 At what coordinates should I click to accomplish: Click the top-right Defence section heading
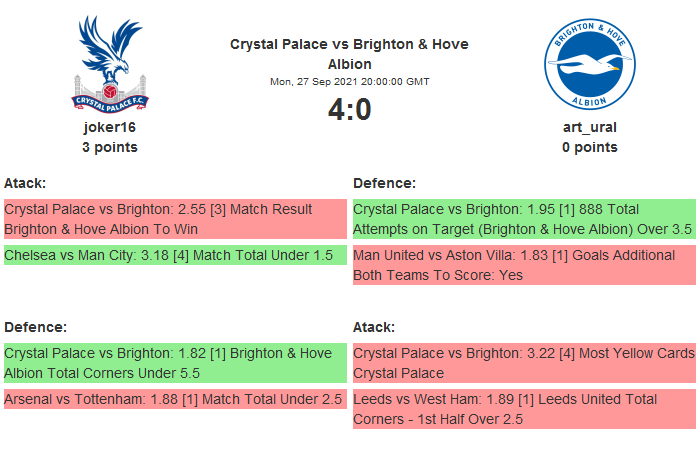[x=385, y=183]
